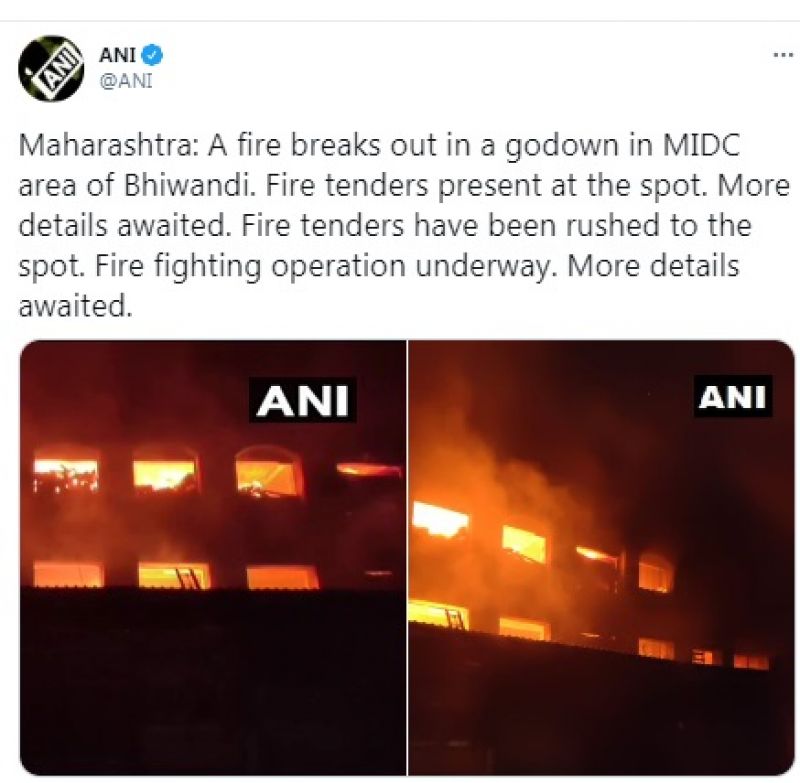Open the left fire photo thumbnail
Screen dimensions: 800x783
213,558
